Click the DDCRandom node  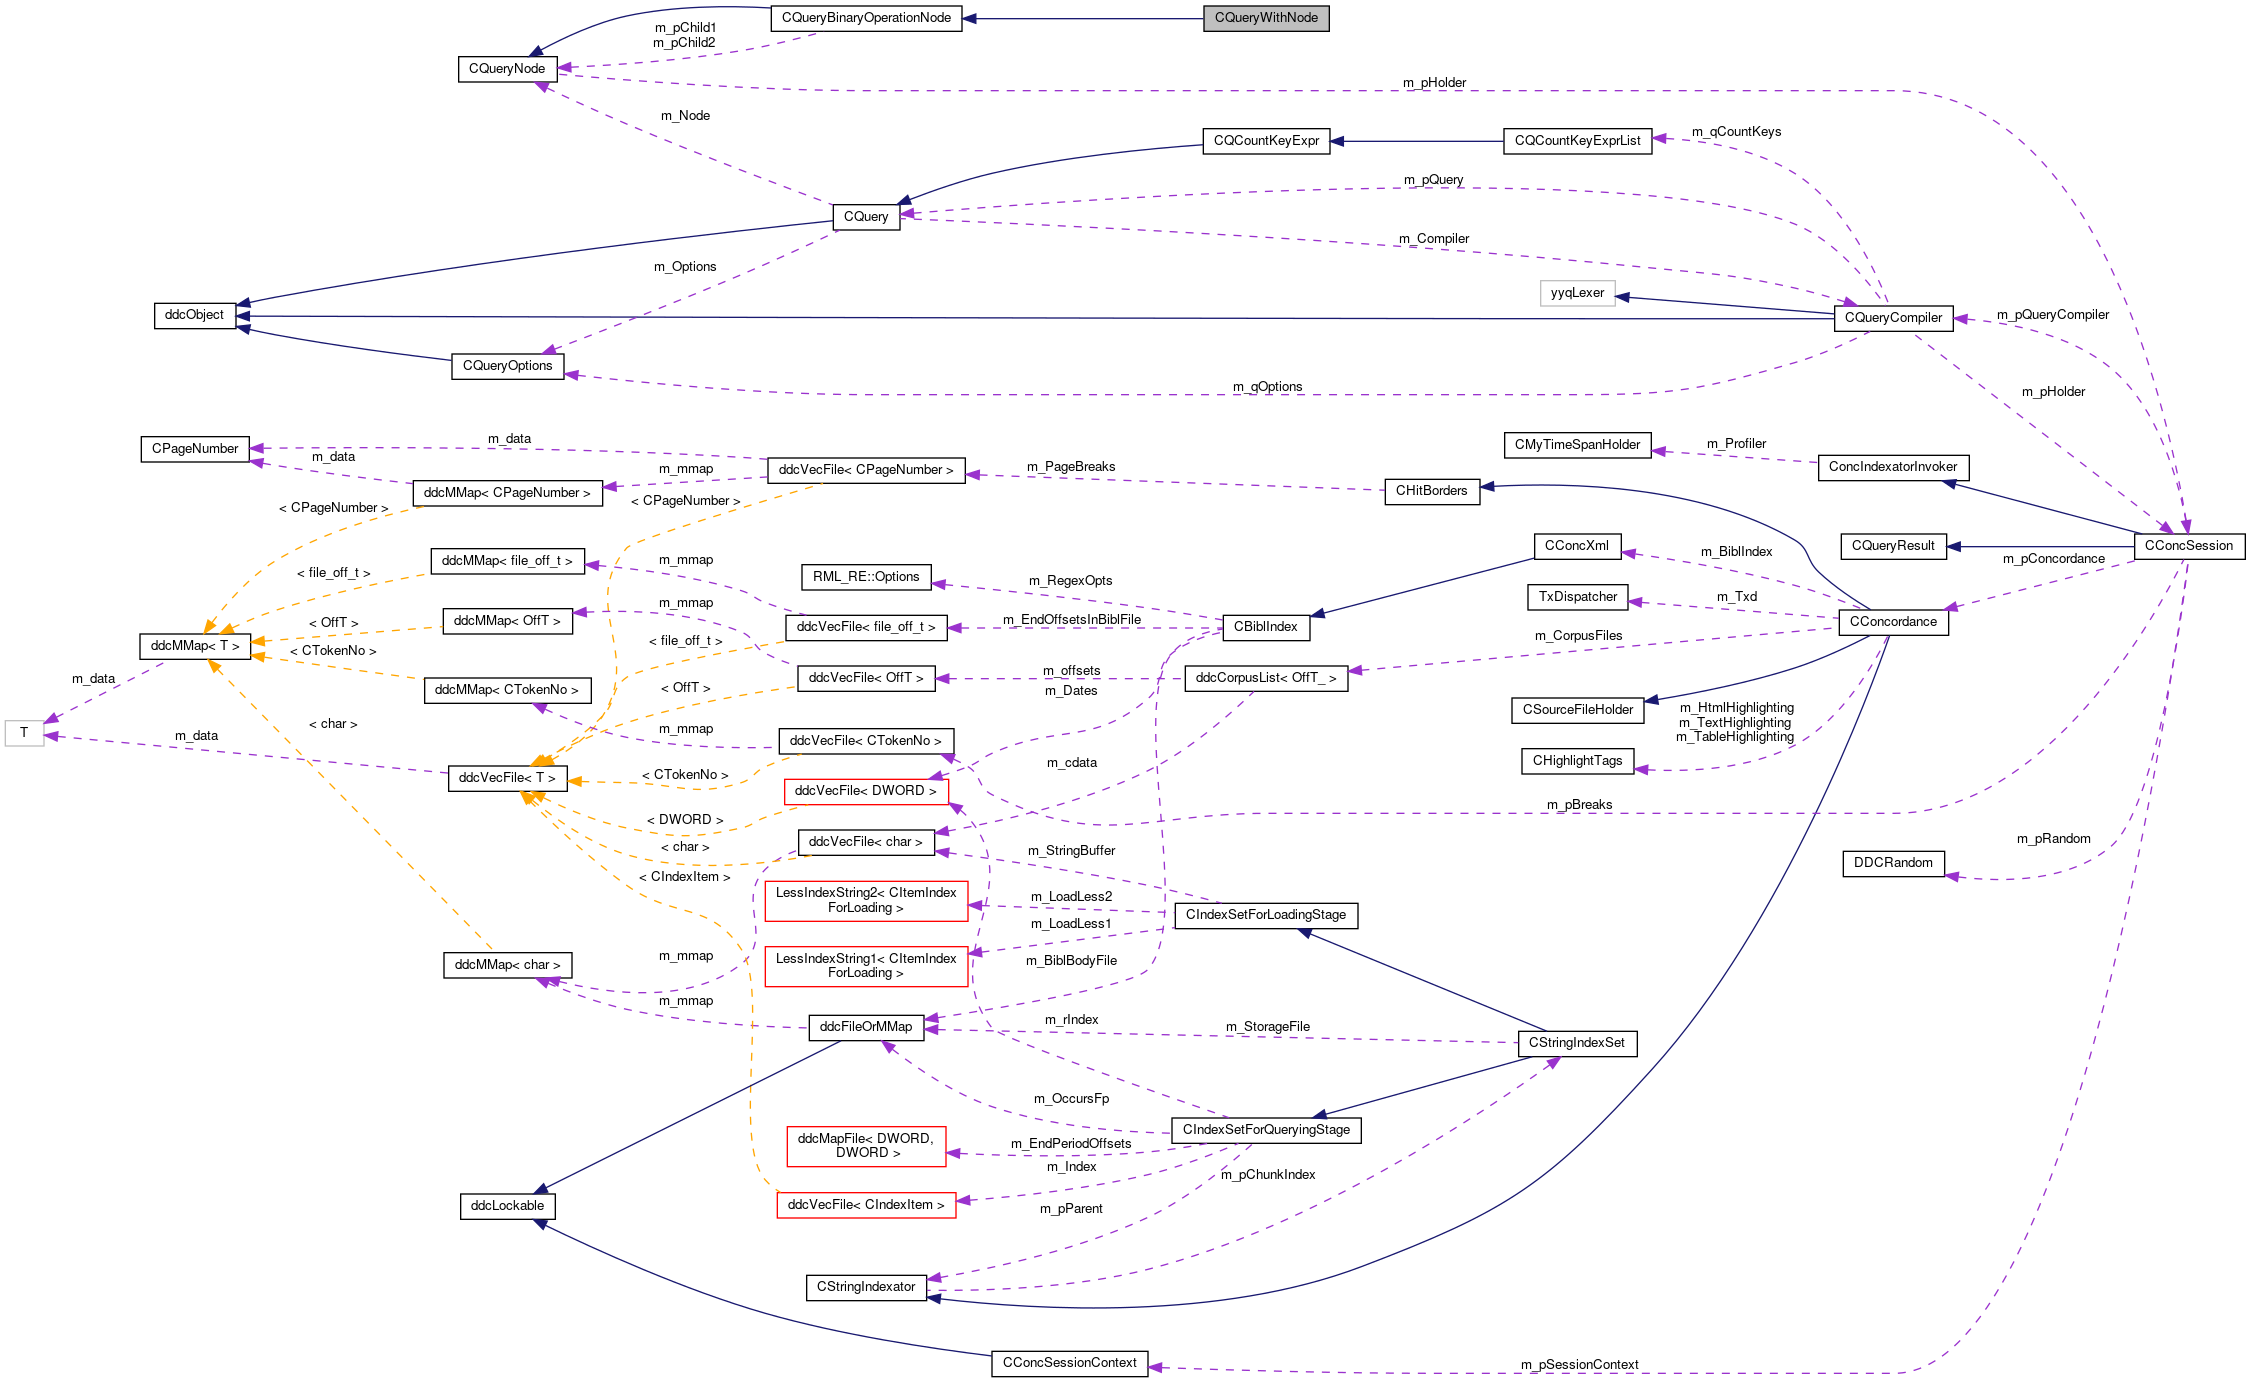(x=1893, y=863)
